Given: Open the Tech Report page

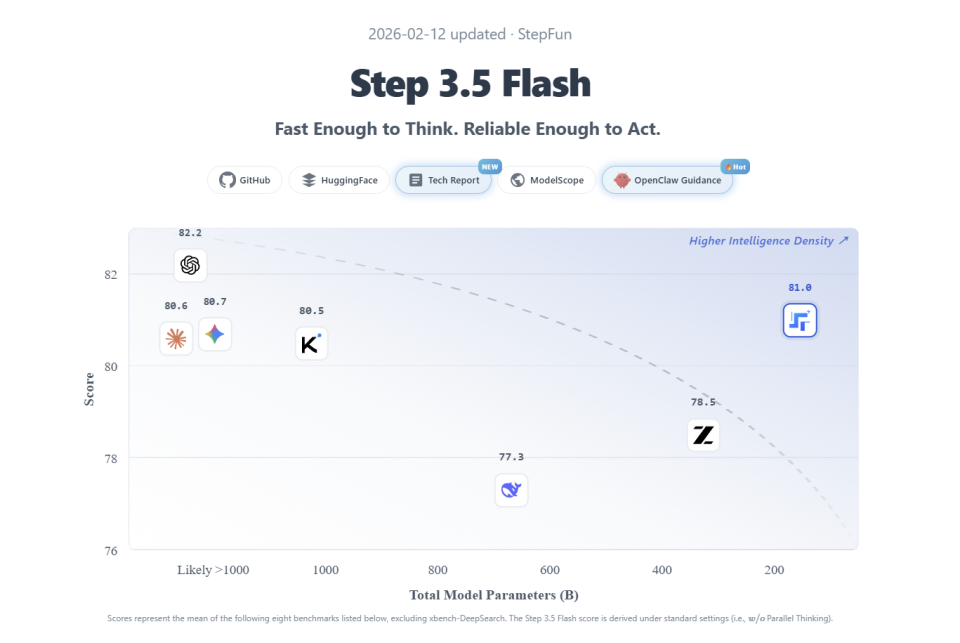Looking at the screenshot, I should click(x=444, y=180).
